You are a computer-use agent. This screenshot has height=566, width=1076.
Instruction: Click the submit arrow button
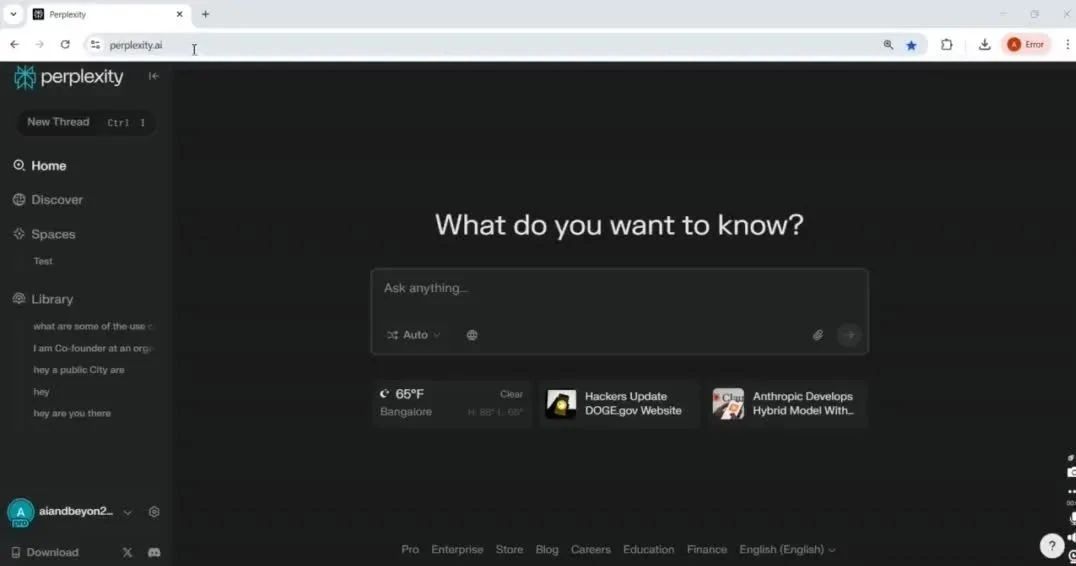click(x=850, y=335)
